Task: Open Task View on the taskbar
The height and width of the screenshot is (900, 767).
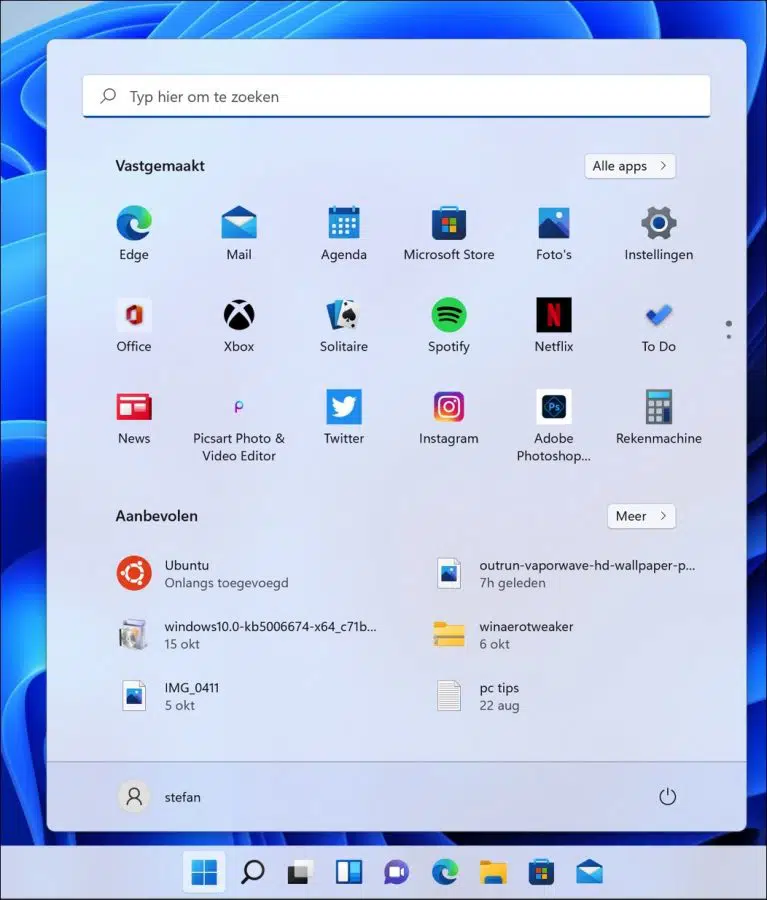Action: 300,872
